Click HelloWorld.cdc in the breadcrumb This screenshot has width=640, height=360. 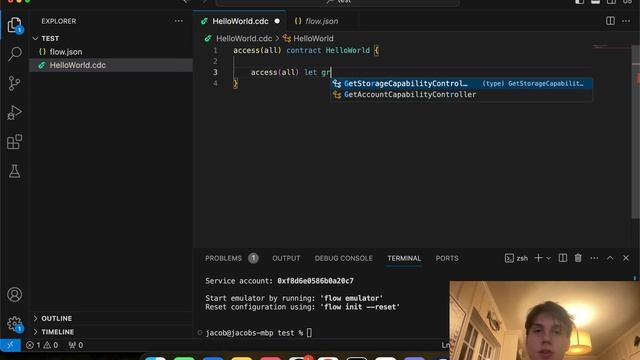pyautogui.click(x=244, y=38)
